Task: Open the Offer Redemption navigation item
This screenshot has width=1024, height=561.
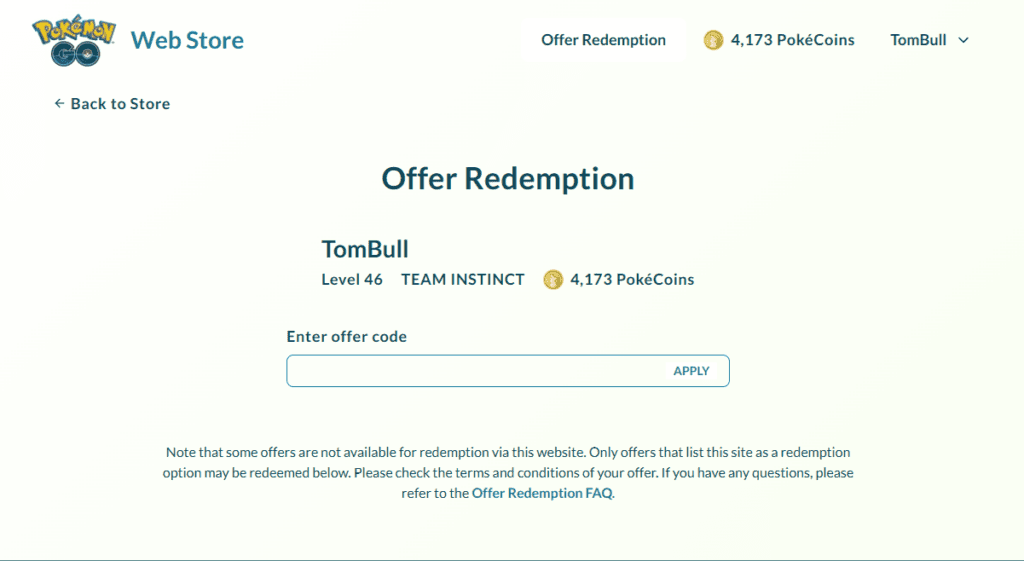Action: coord(603,40)
